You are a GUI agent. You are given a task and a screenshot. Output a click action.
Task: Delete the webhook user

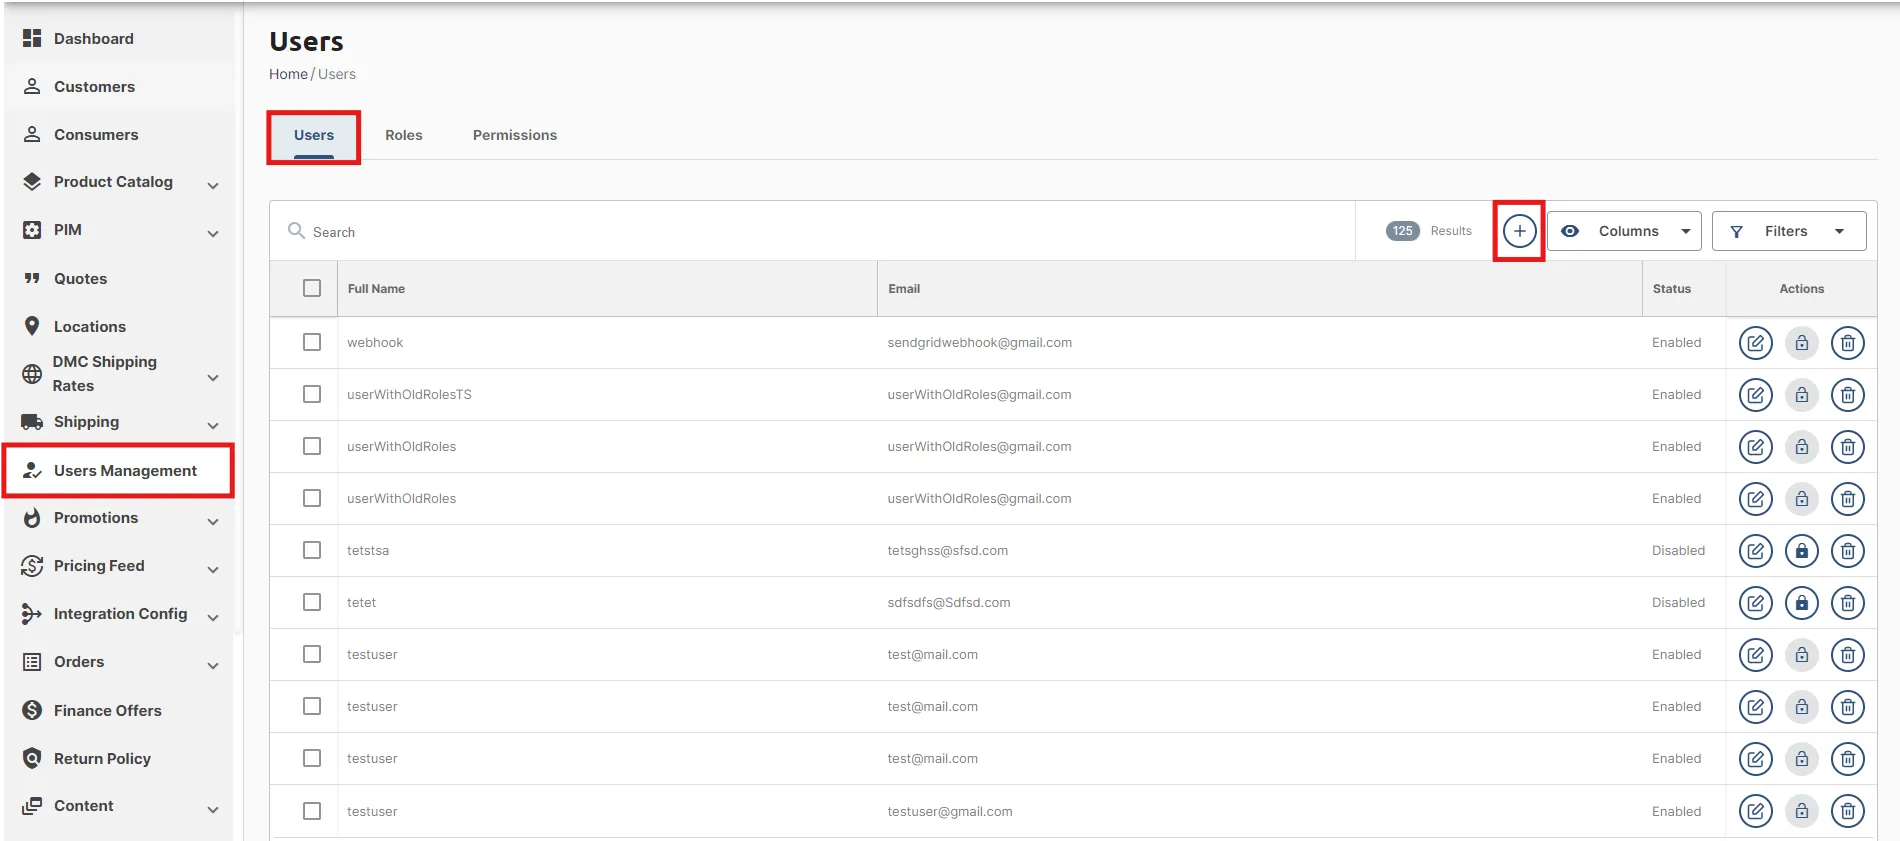point(1847,343)
